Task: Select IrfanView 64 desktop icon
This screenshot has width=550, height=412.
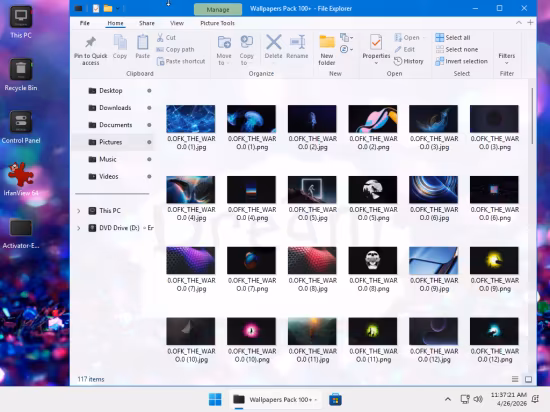Action: (x=21, y=180)
